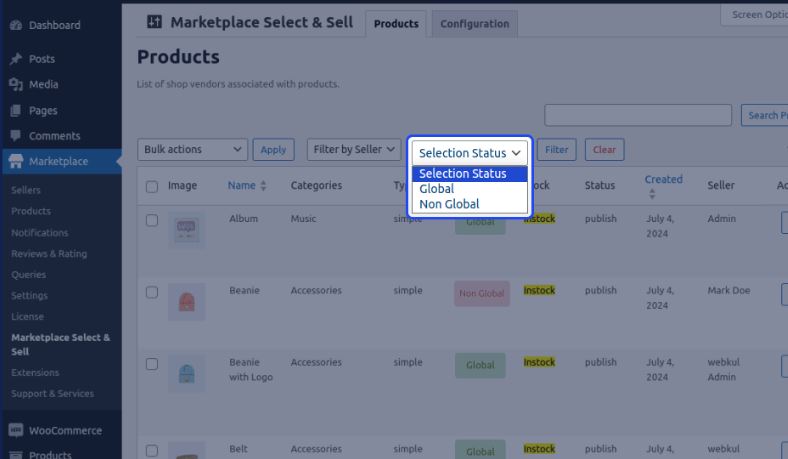Click the Global badge for Beanie with Logo
Image resolution: width=788 pixels, height=459 pixels.
tap(480, 365)
